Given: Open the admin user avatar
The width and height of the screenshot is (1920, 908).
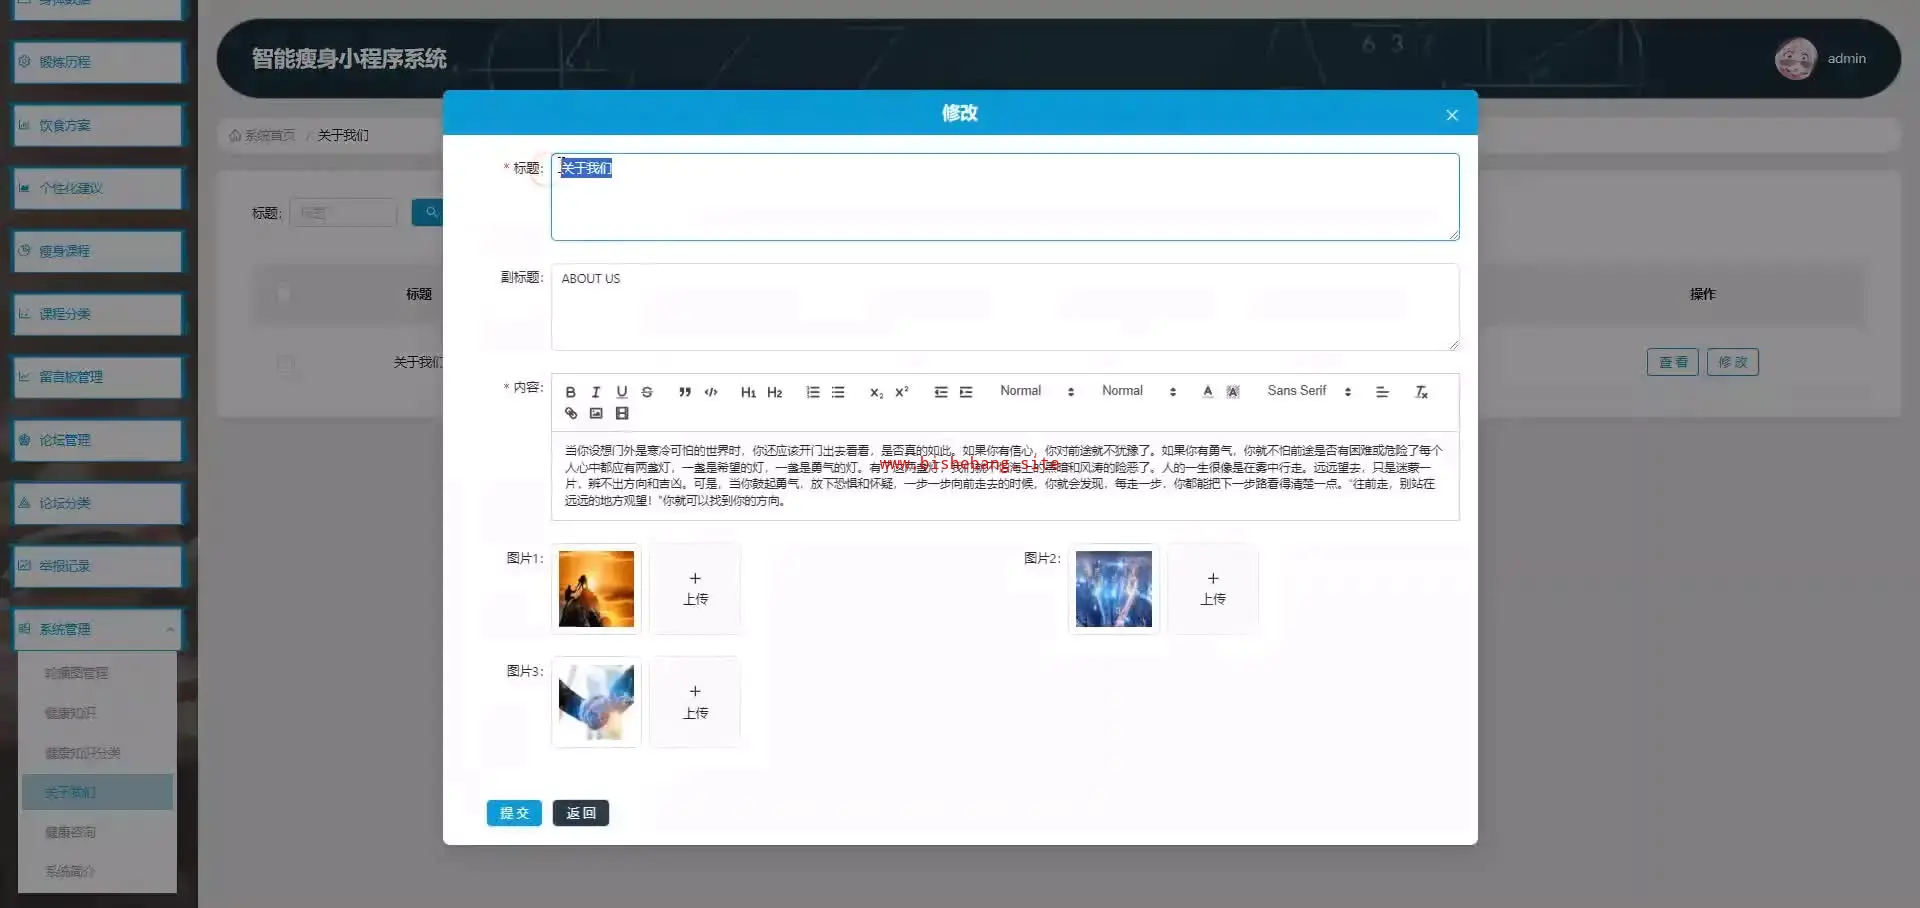Looking at the screenshot, I should 1796,59.
